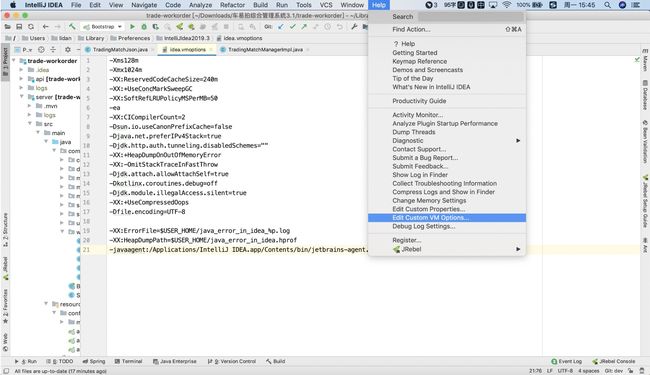Screen dimensions: 650x375
Task: Open the JRebel Console panel
Action: (614, 361)
